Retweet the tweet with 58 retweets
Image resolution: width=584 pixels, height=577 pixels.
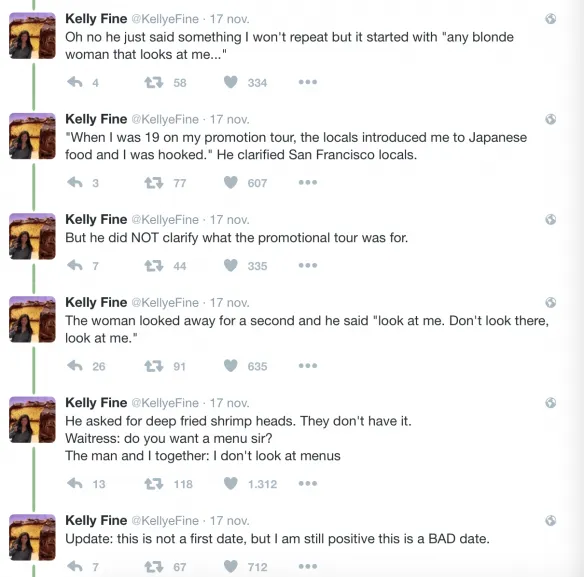tap(154, 82)
